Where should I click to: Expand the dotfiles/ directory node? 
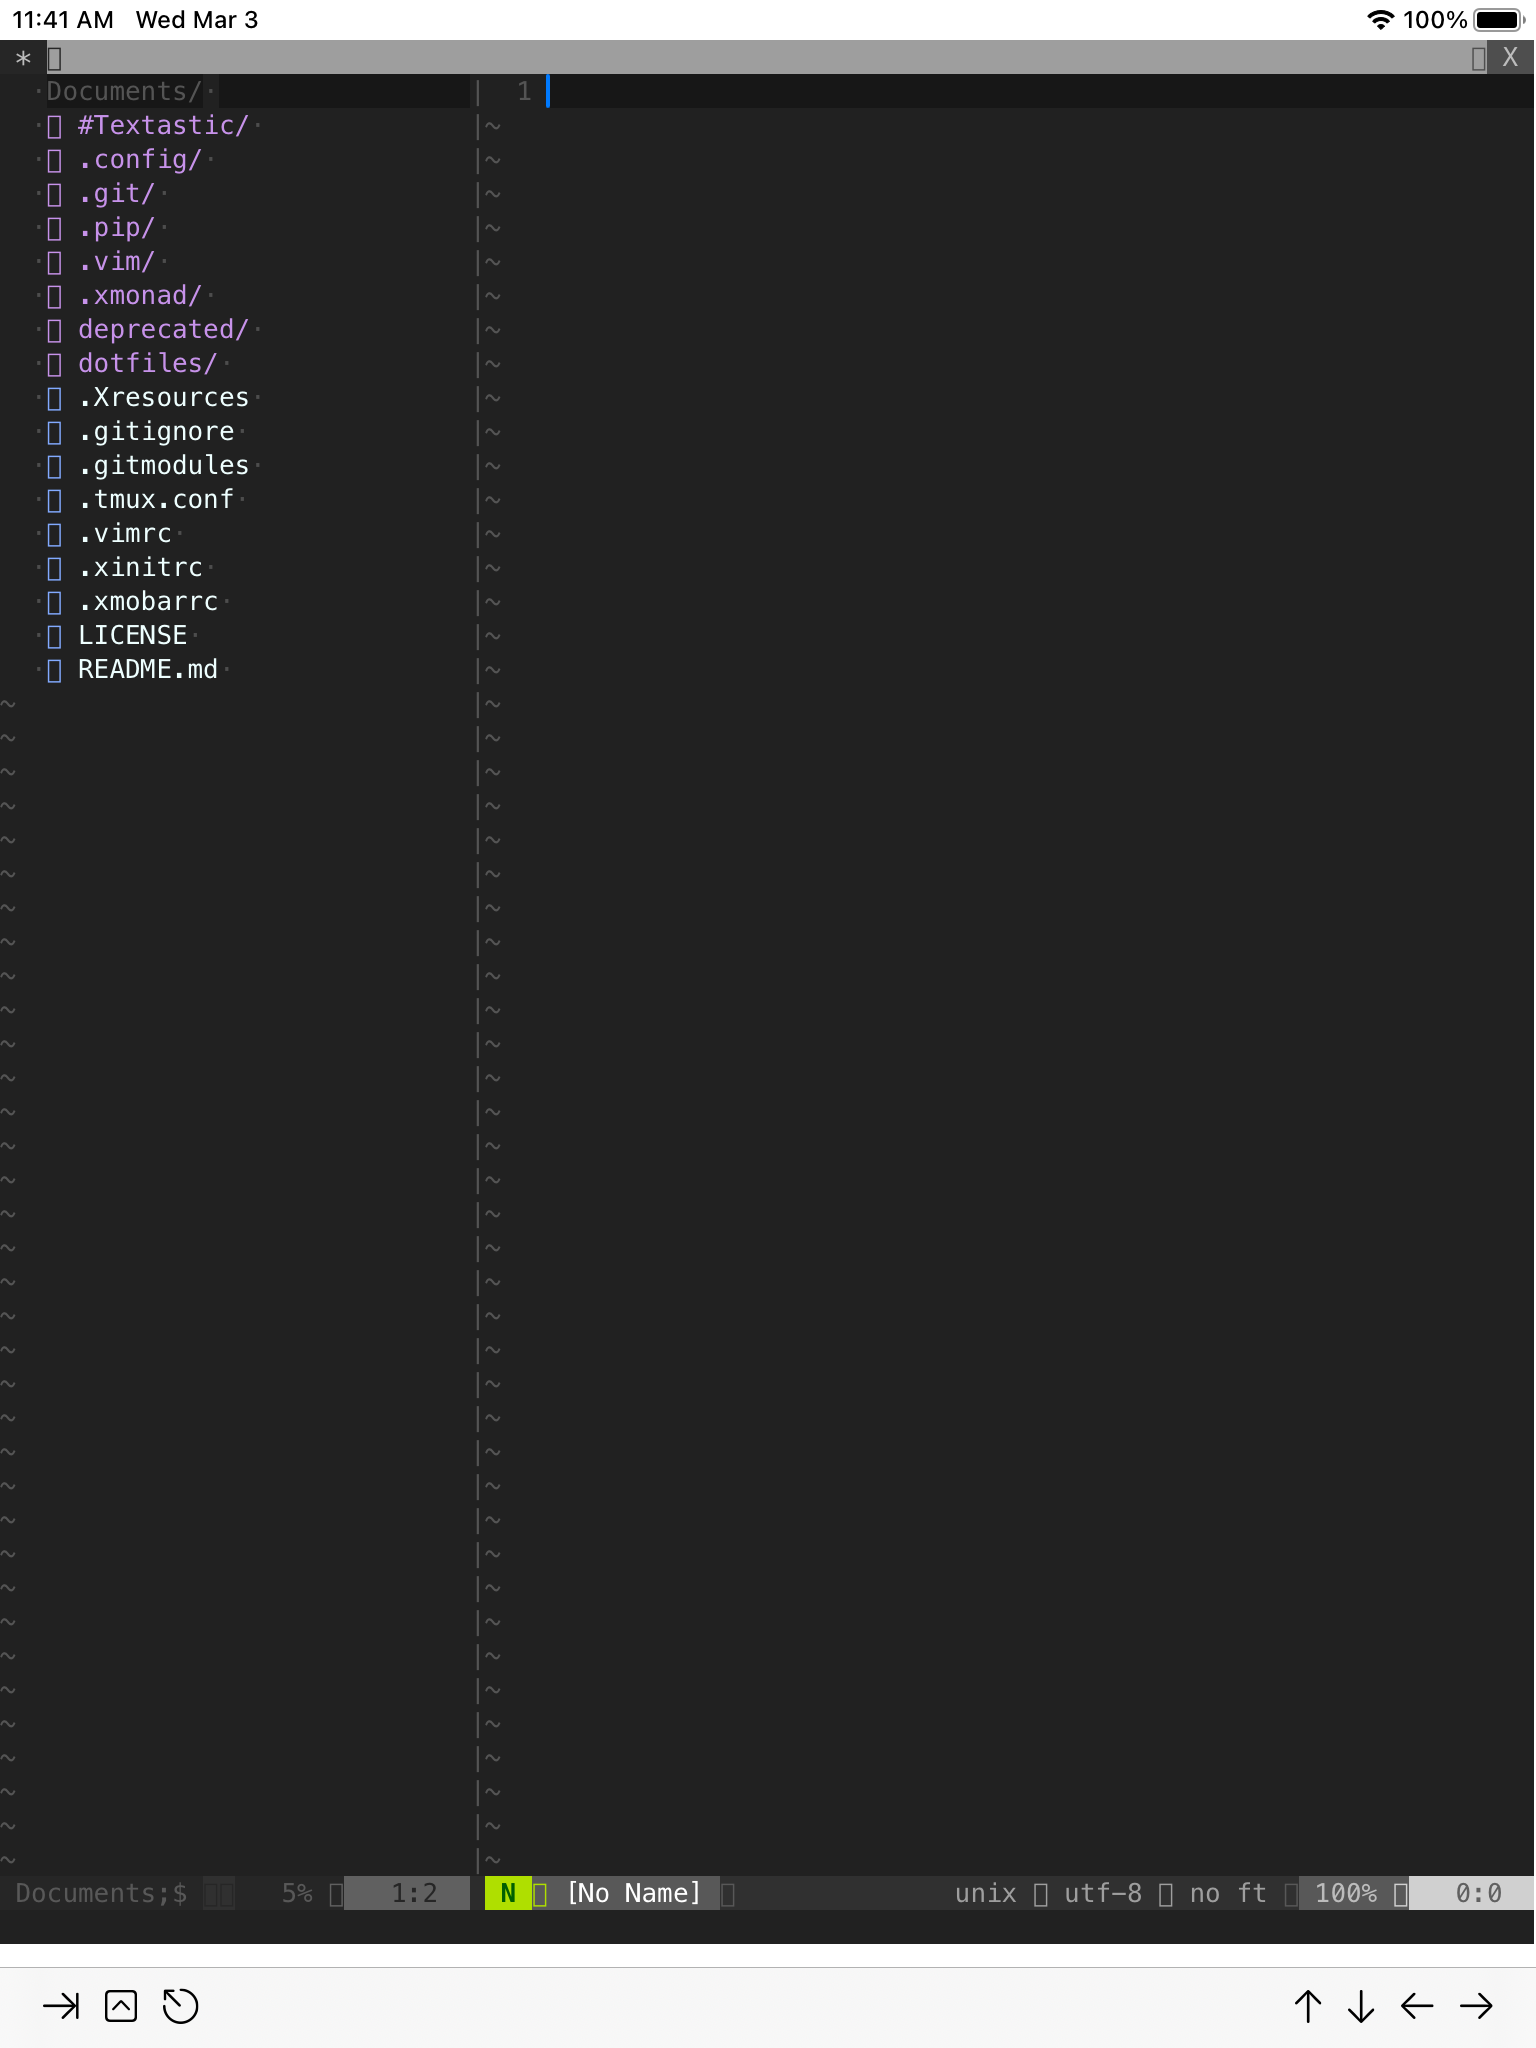click(146, 363)
